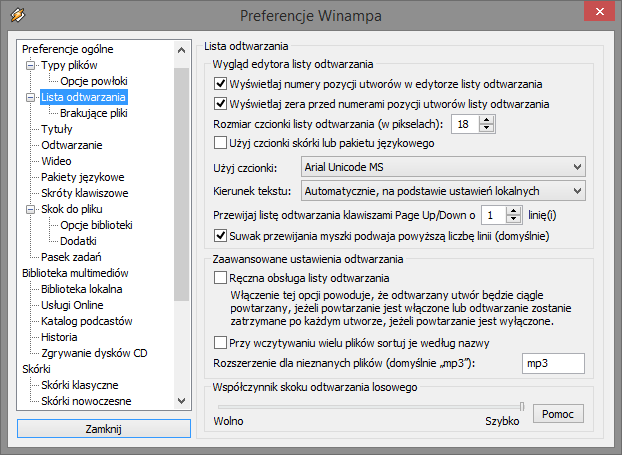Viewport: 622px width, 455px height.
Task: Select 'Typy plików' in the preferences tree
Action: coord(69,65)
